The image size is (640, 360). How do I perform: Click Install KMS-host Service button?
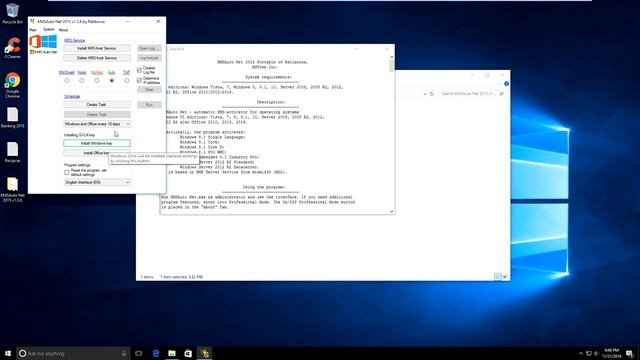pos(97,48)
